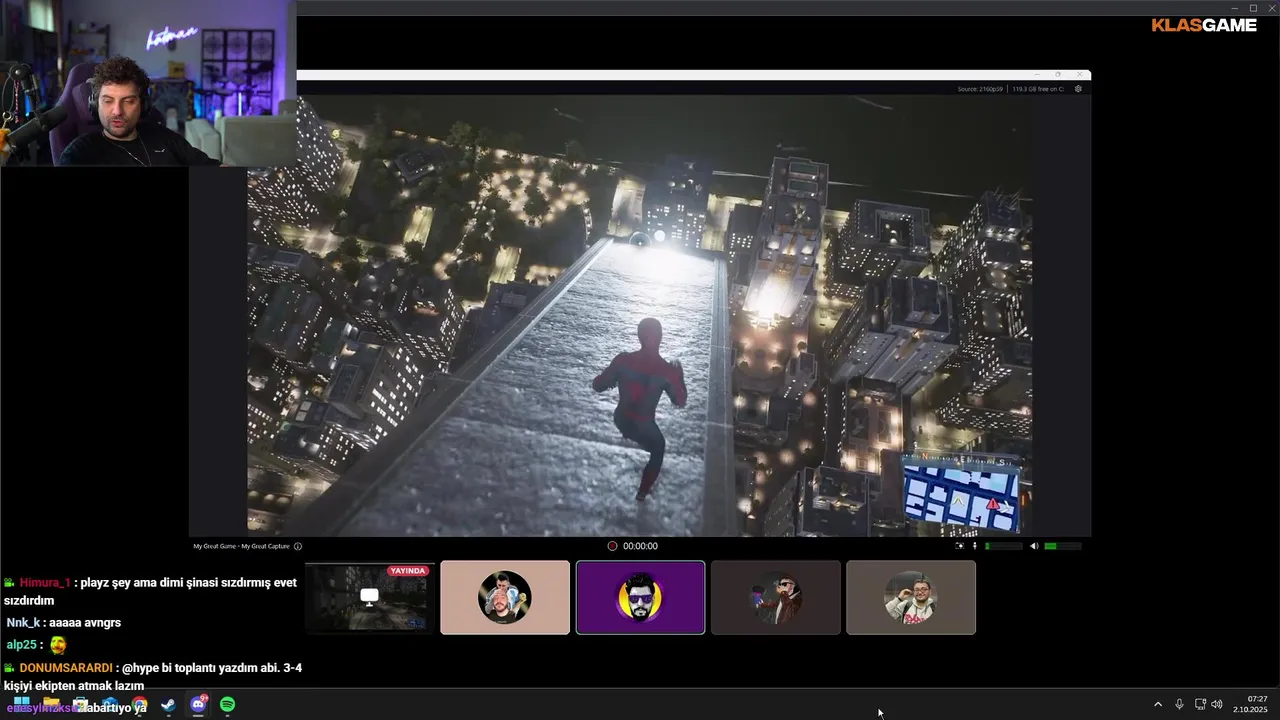1280x720 pixels.
Task: Open Google Chrome from taskbar
Action: click(139, 705)
